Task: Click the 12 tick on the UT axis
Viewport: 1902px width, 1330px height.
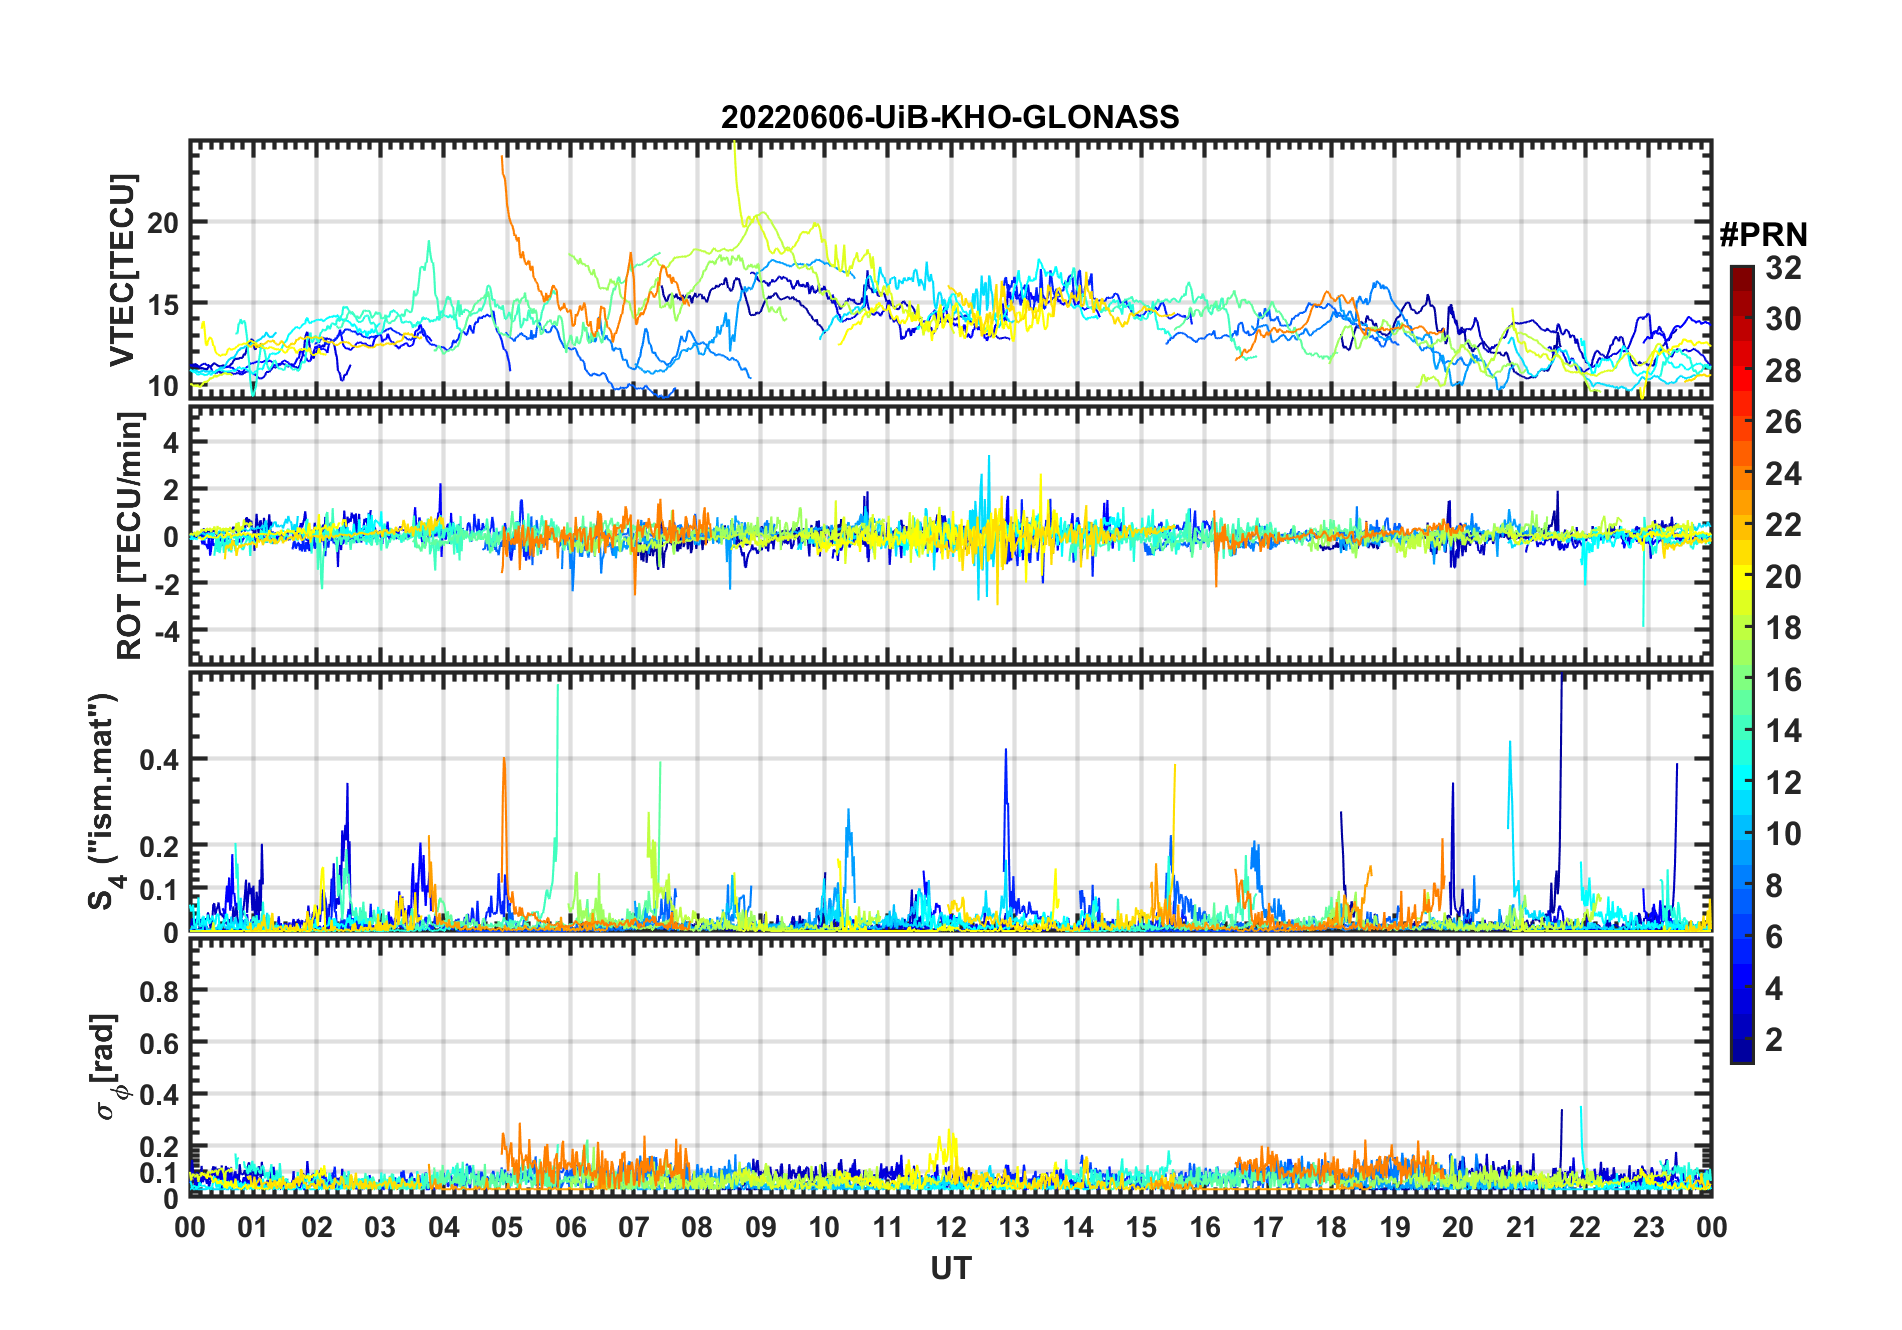Action: [x=950, y=1227]
